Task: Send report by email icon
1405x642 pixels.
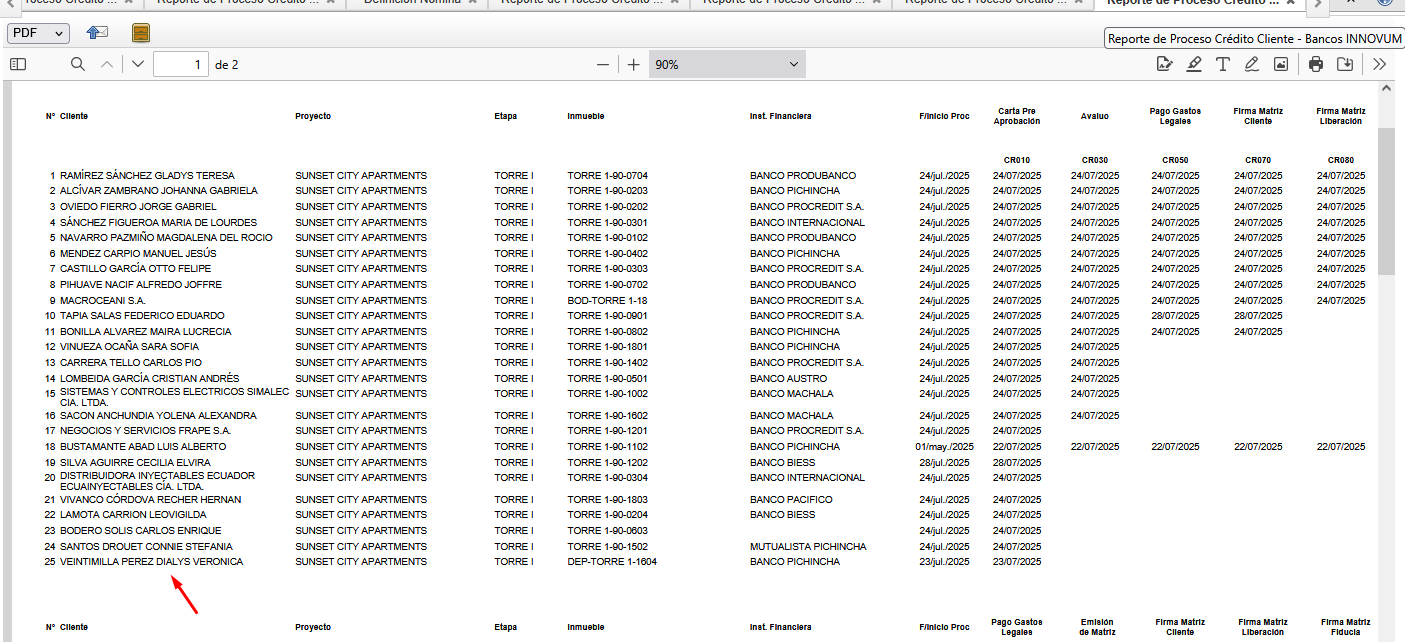Action: tap(97, 33)
